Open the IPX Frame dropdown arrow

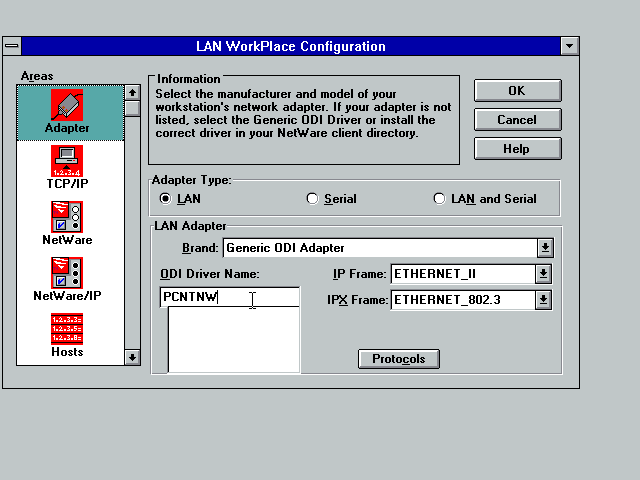[543, 300]
